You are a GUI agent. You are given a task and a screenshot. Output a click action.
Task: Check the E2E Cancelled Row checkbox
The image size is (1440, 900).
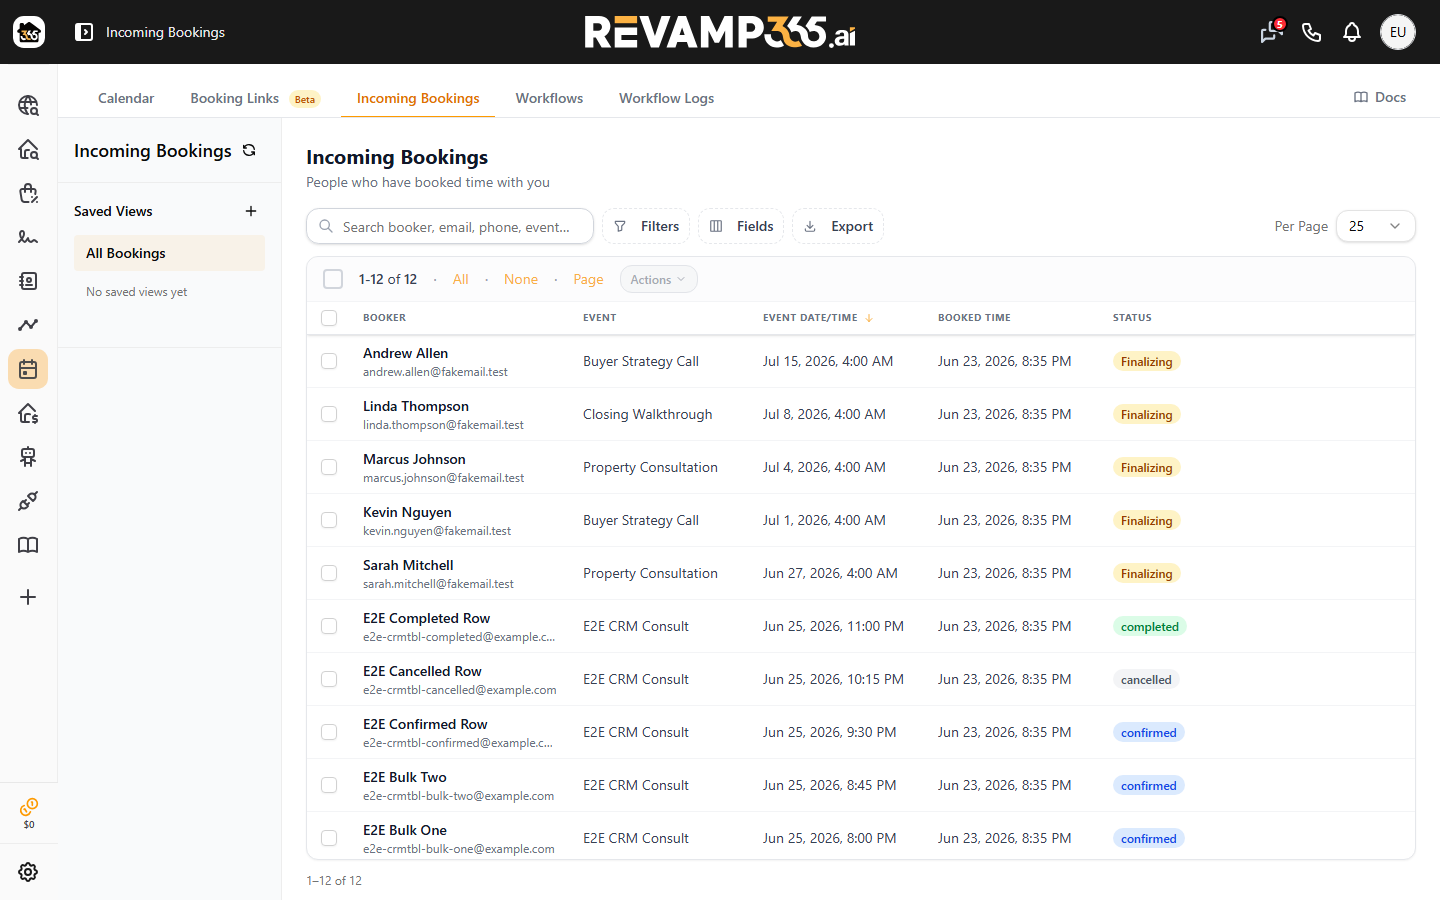coord(329,679)
